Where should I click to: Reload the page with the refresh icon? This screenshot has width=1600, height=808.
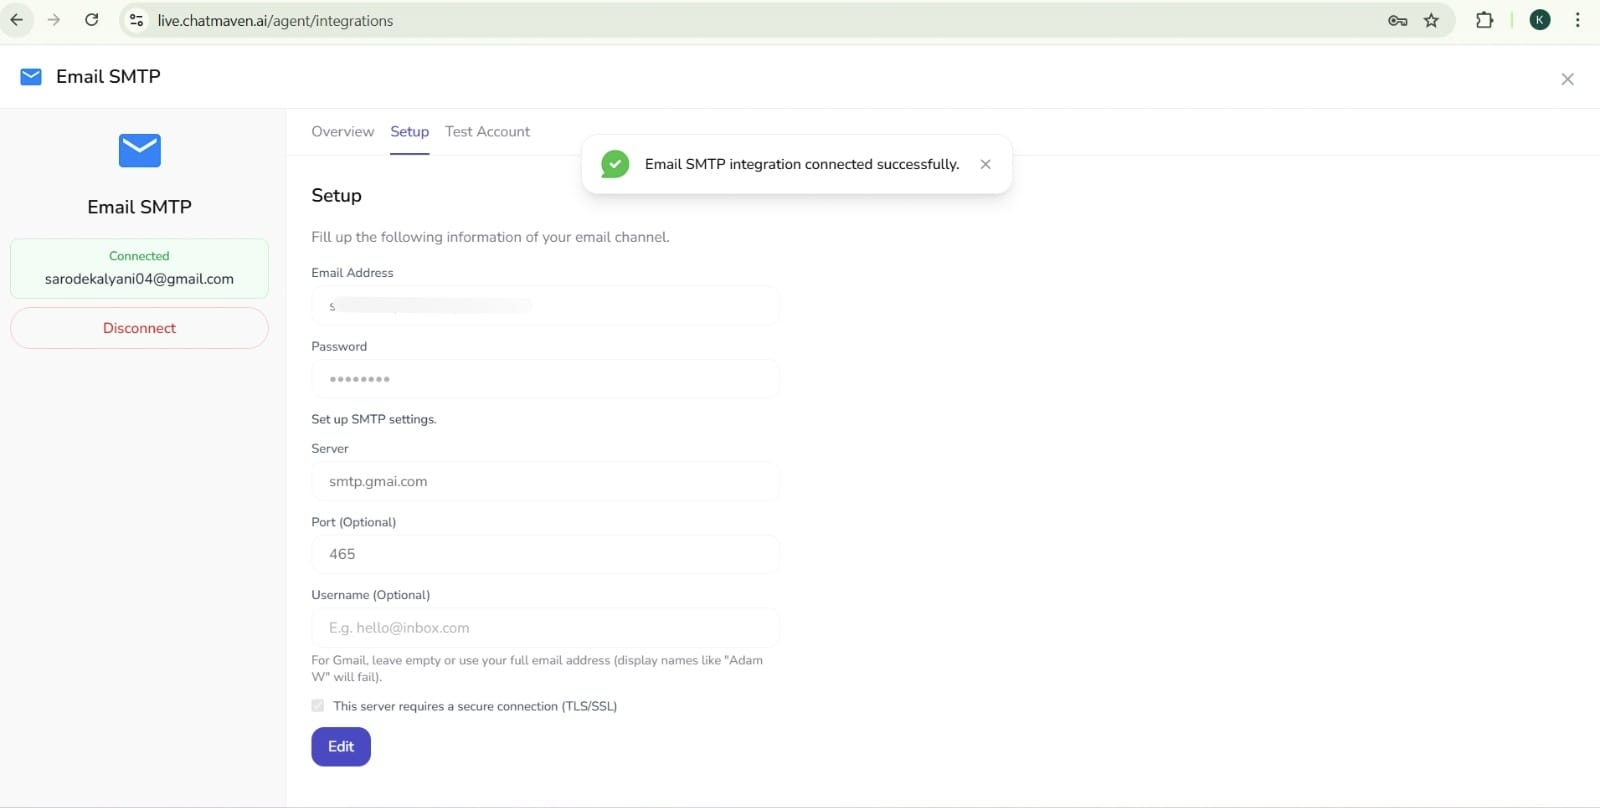(91, 20)
